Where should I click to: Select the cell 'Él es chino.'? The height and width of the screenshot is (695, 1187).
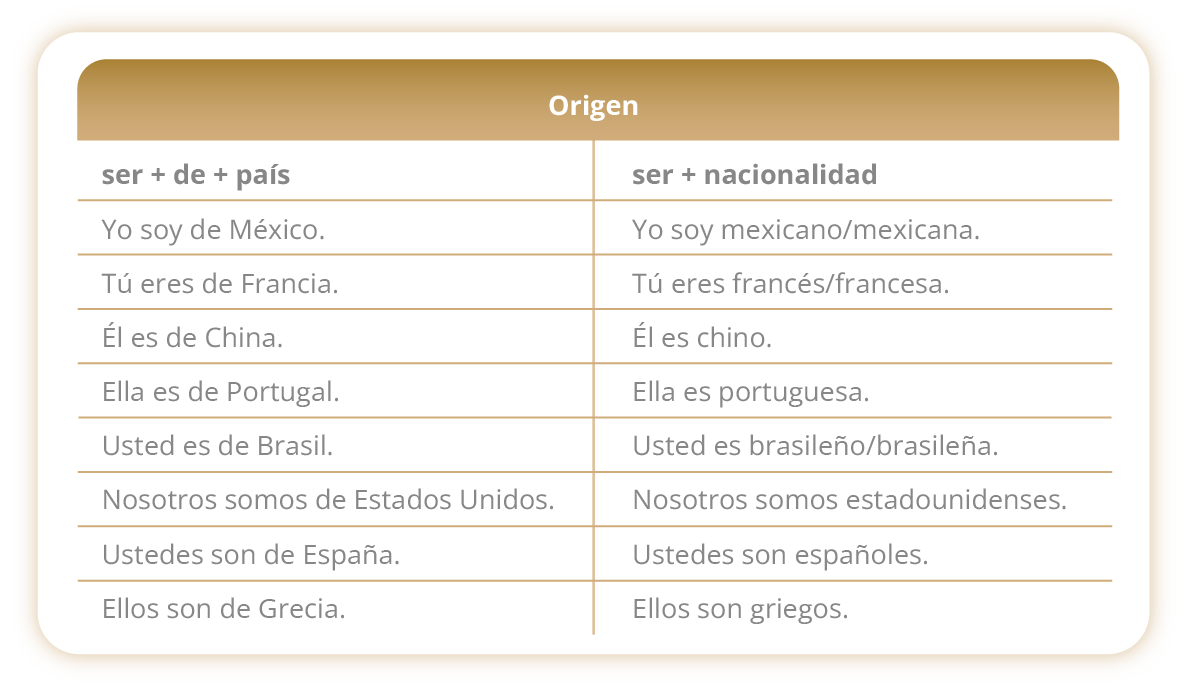[x=703, y=337]
